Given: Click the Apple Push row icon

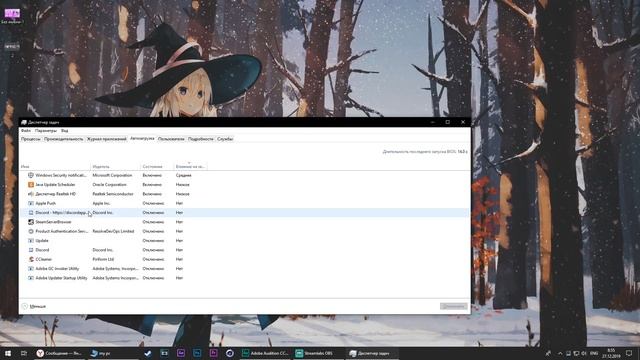Looking at the screenshot, I should [x=31, y=203].
